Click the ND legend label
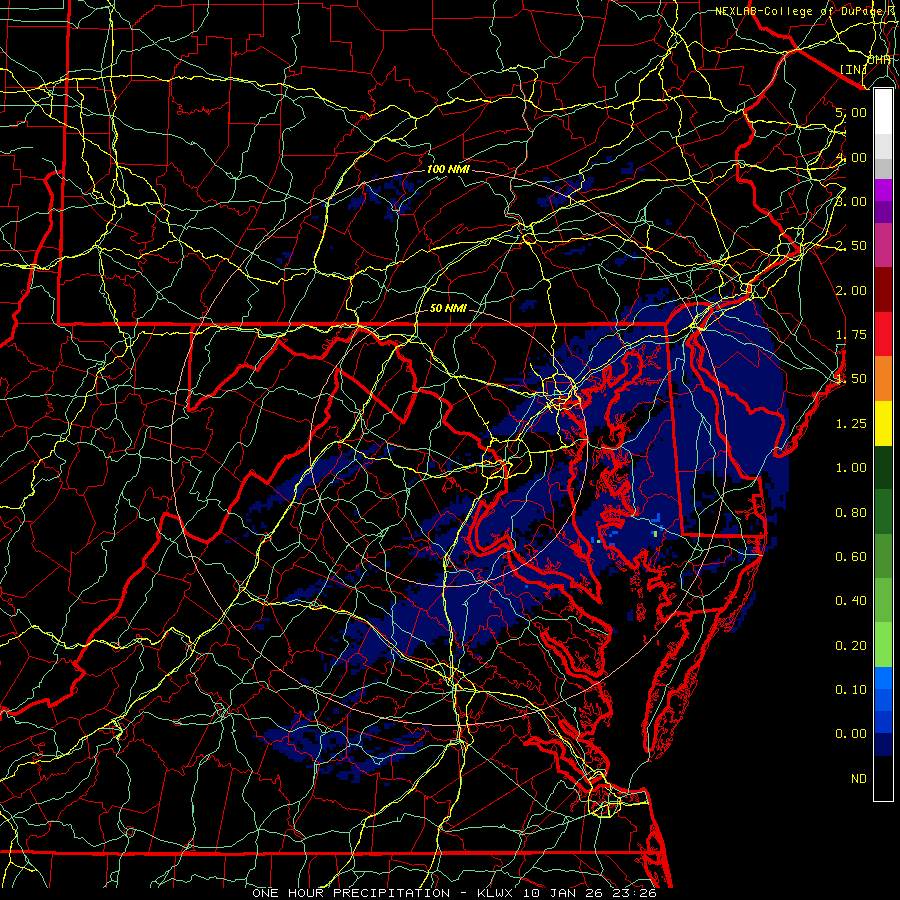Viewport: 900px width, 900px height. click(x=859, y=779)
